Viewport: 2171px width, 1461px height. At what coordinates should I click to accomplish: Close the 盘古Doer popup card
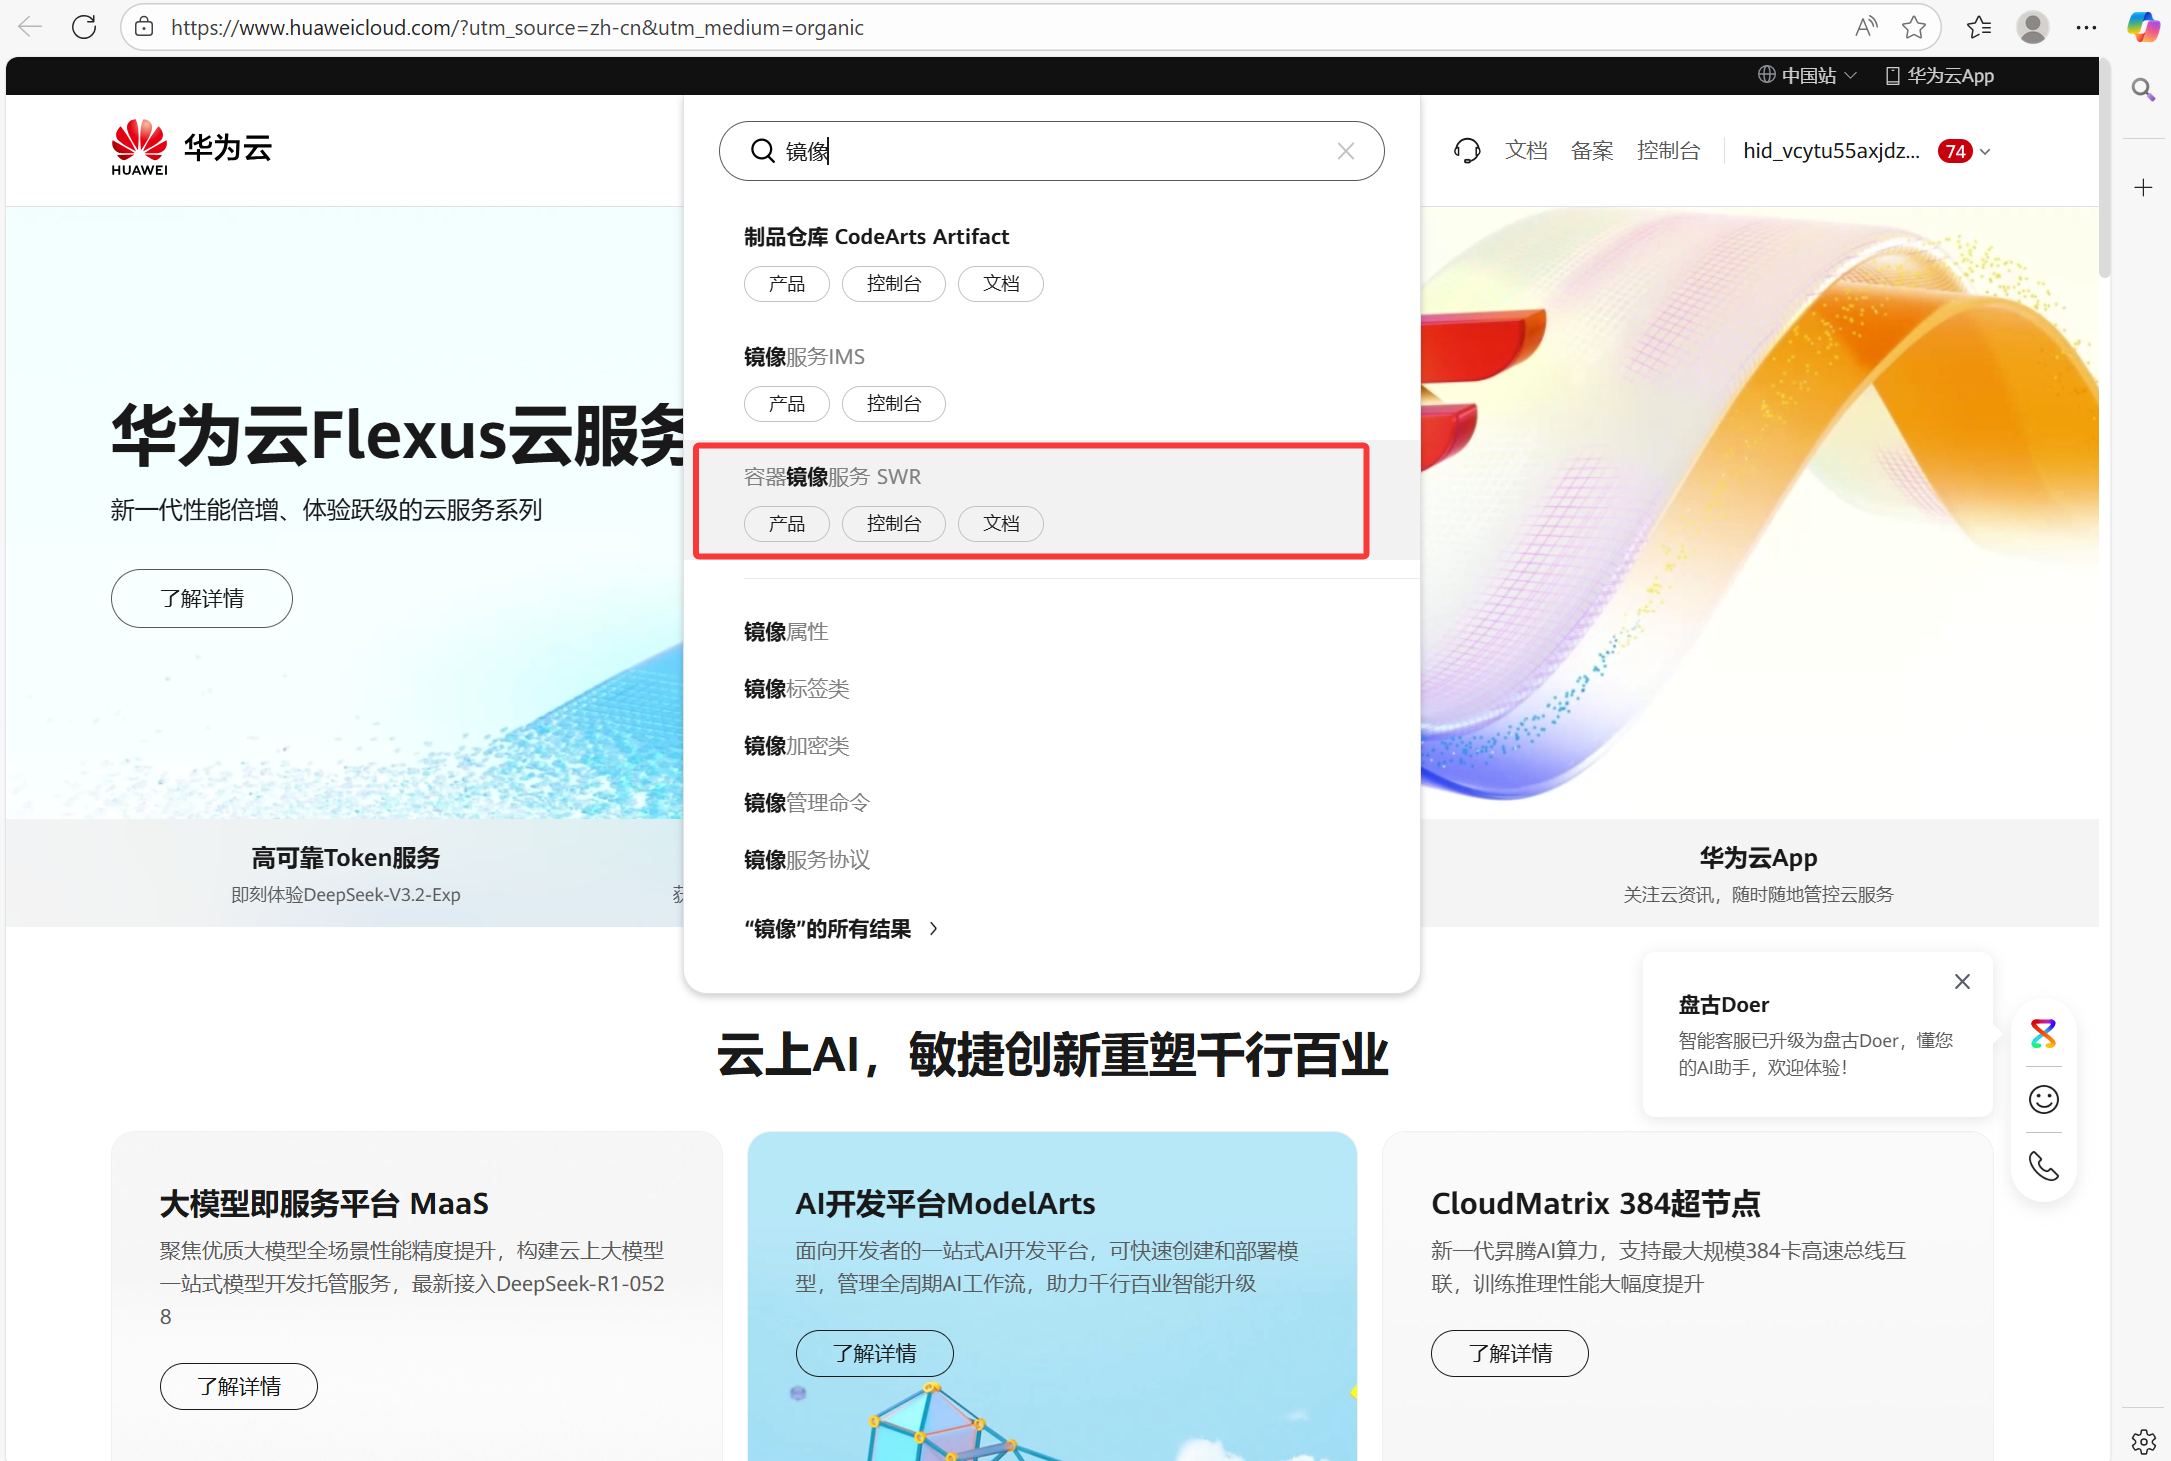pyautogui.click(x=1962, y=982)
